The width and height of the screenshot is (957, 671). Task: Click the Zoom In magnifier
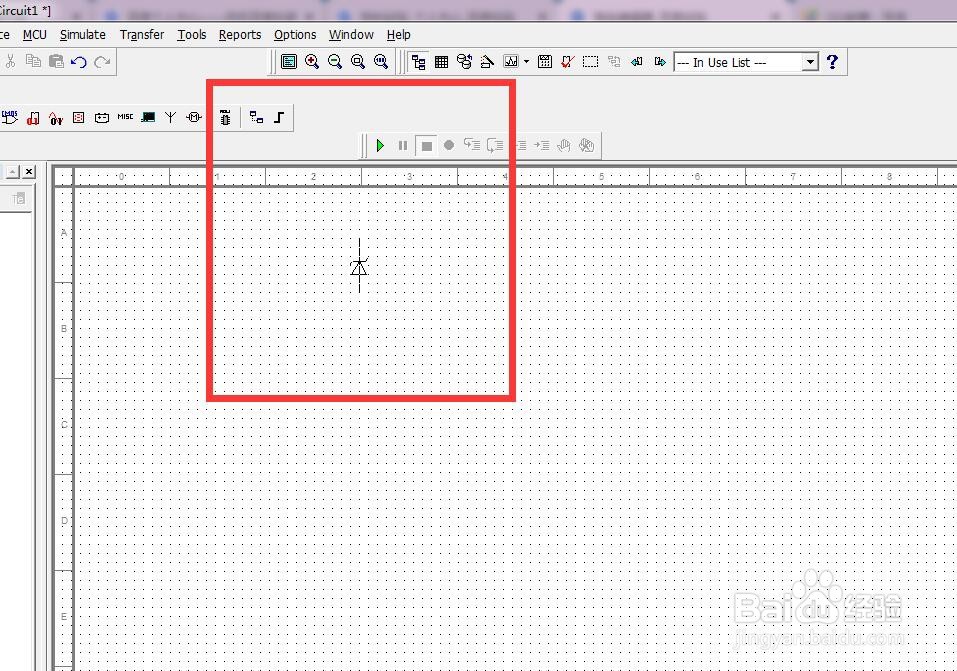(312, 62)
